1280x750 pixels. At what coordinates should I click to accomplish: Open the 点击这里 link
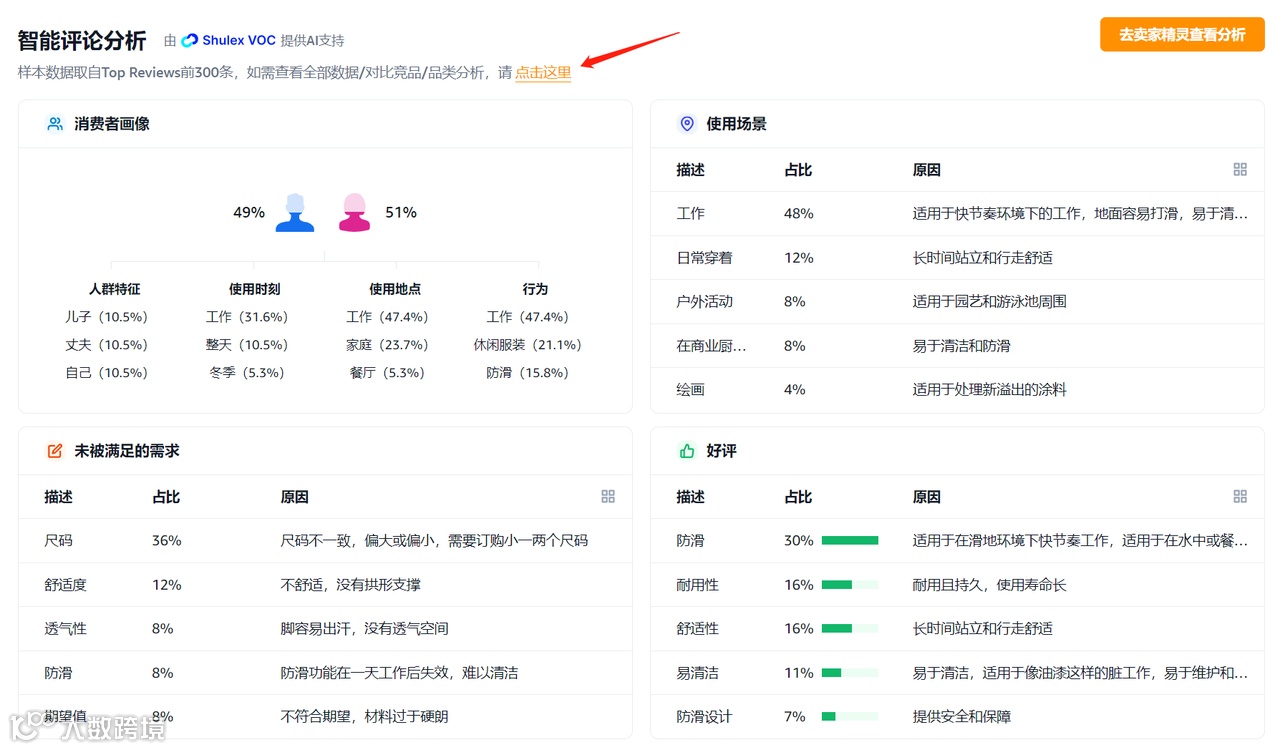click(543, 72)
